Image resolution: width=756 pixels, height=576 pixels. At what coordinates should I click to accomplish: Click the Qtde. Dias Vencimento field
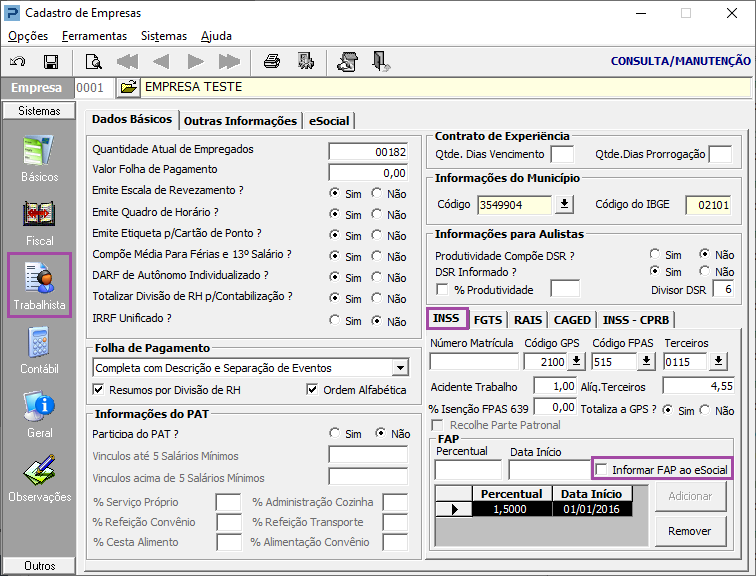click(562, 154)
